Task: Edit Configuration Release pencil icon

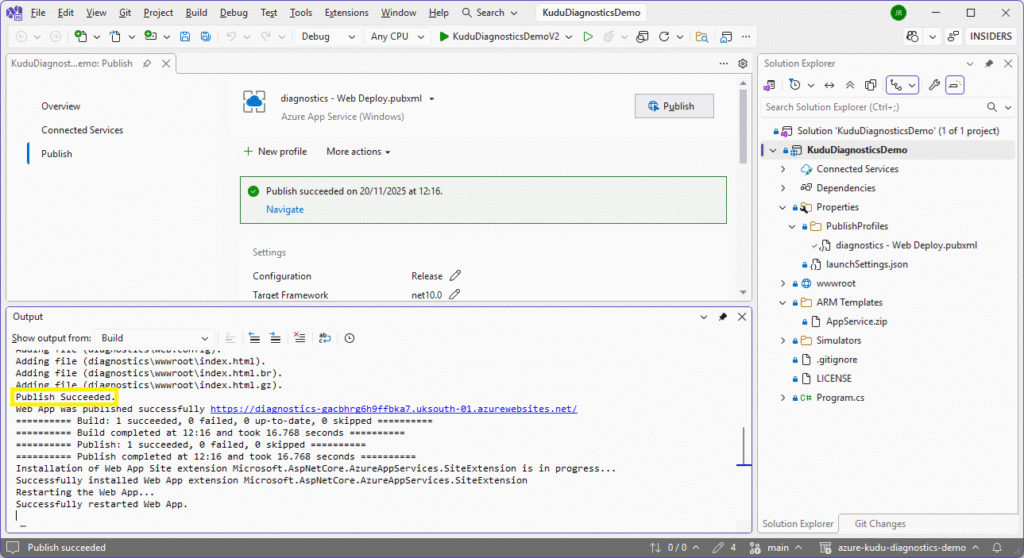Action: (x=455, y=276)
